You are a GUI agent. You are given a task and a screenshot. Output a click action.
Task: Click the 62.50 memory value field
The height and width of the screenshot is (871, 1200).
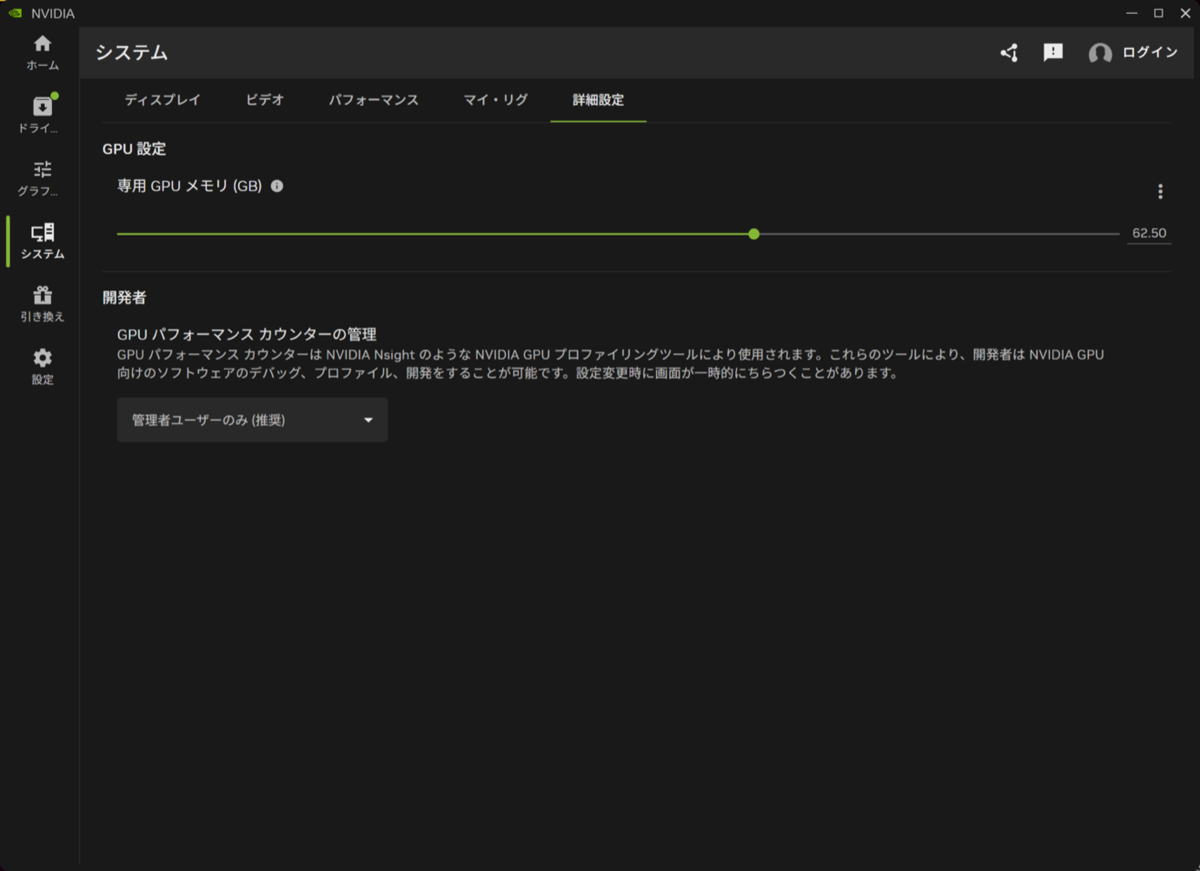pos(1149,234)
